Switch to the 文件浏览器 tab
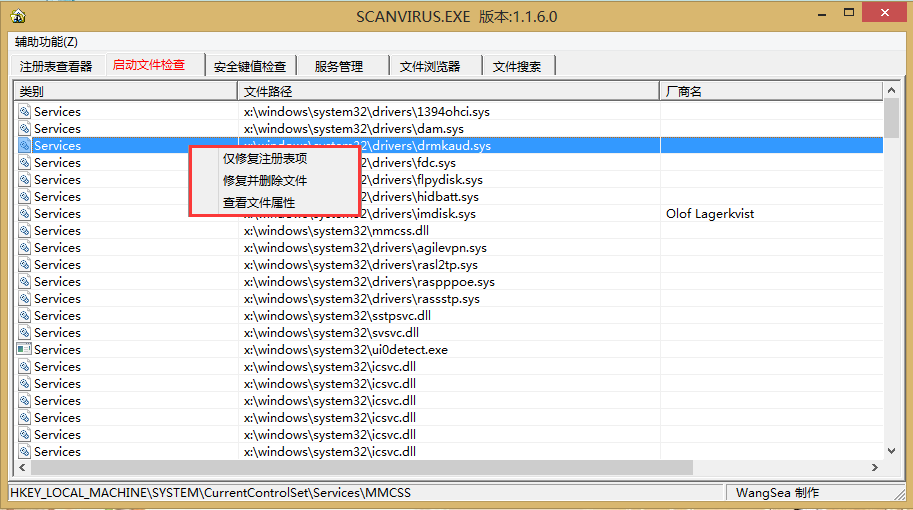Viewport: 913px width, 510px height. [430, 66]
